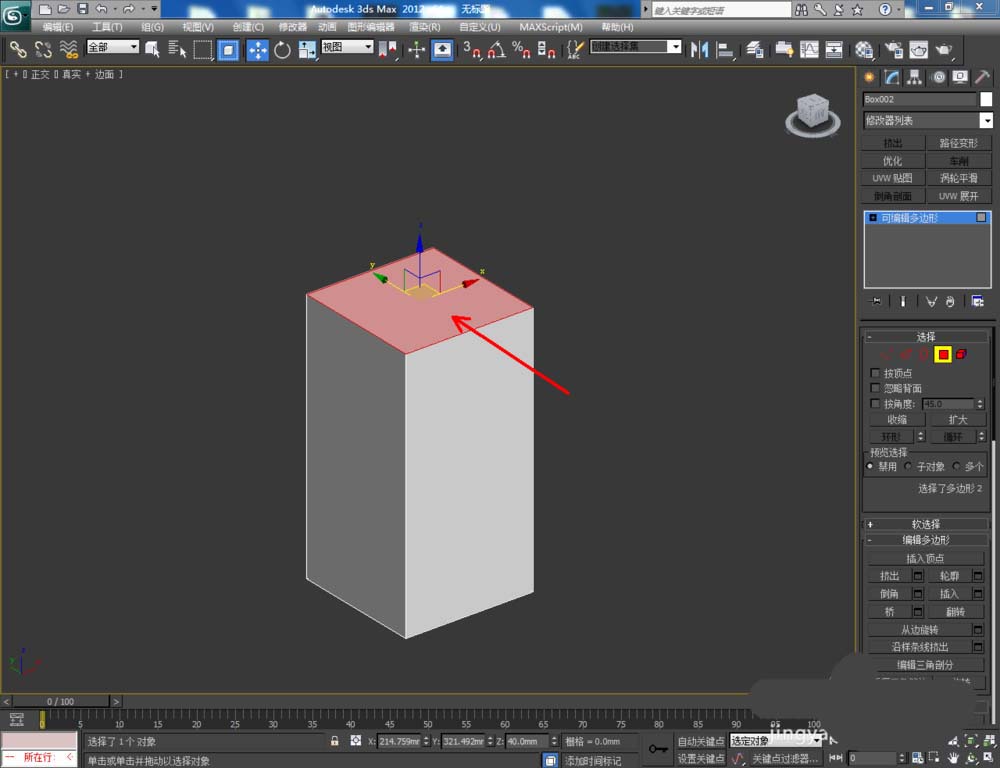The height and width of the screenshot is (768, 1000).
Task: Expand the 软选择 rollout
Action: [926, 524]
